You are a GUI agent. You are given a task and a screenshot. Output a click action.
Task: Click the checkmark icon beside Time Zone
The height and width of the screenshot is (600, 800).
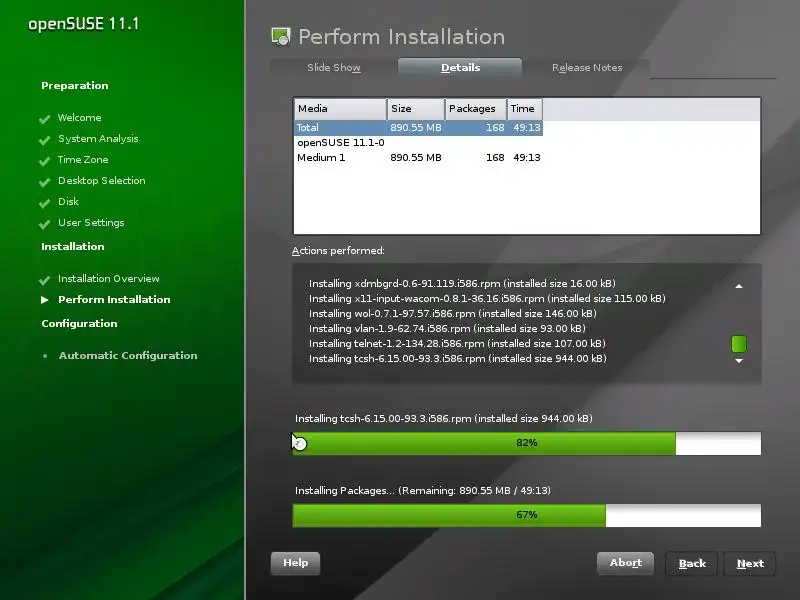(x=44, y=161)
